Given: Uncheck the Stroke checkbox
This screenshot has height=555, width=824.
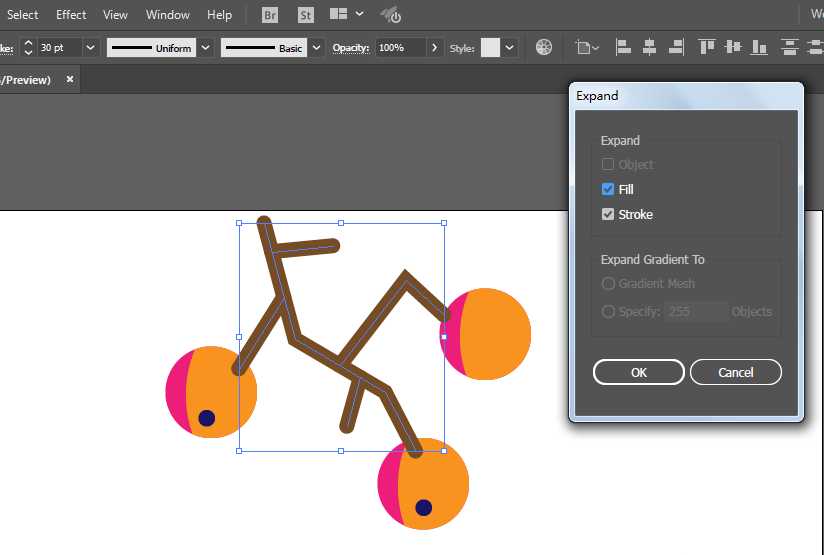Looking at the screenshot, I should (x=608, y=214).
